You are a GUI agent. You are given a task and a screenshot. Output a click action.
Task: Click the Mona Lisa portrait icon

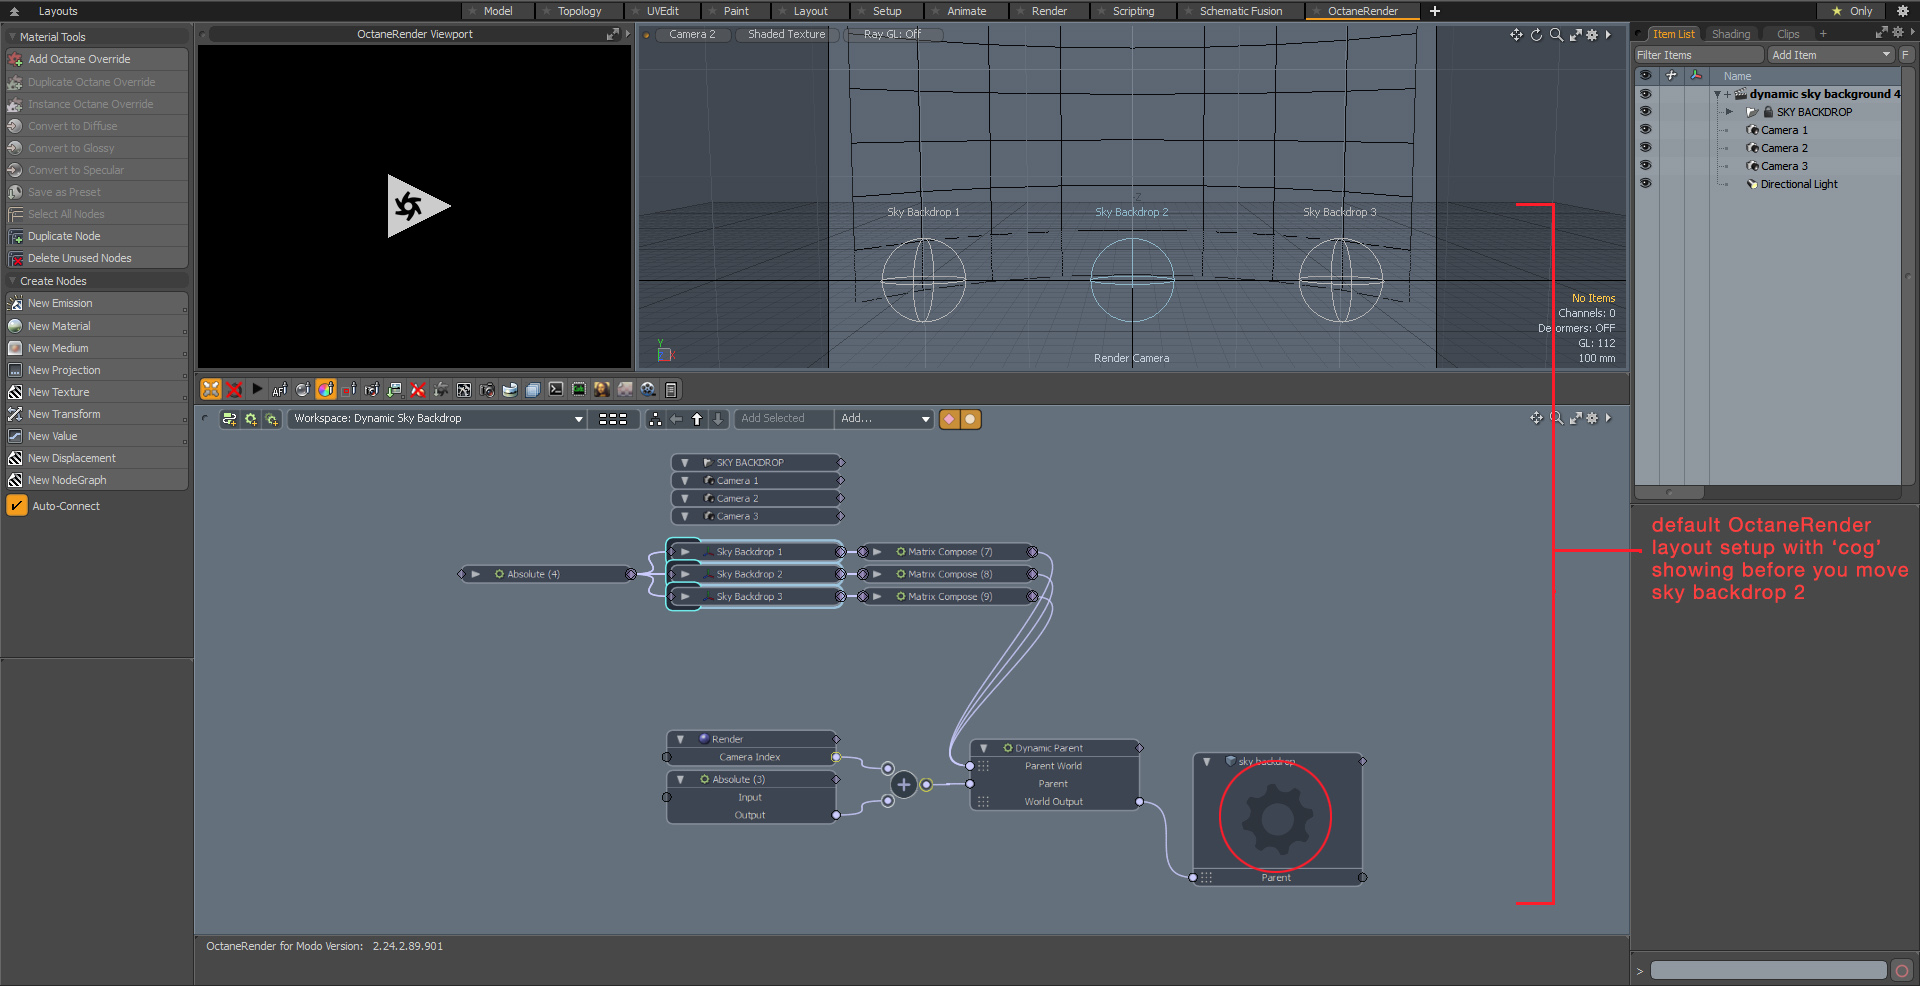[602, 390]
